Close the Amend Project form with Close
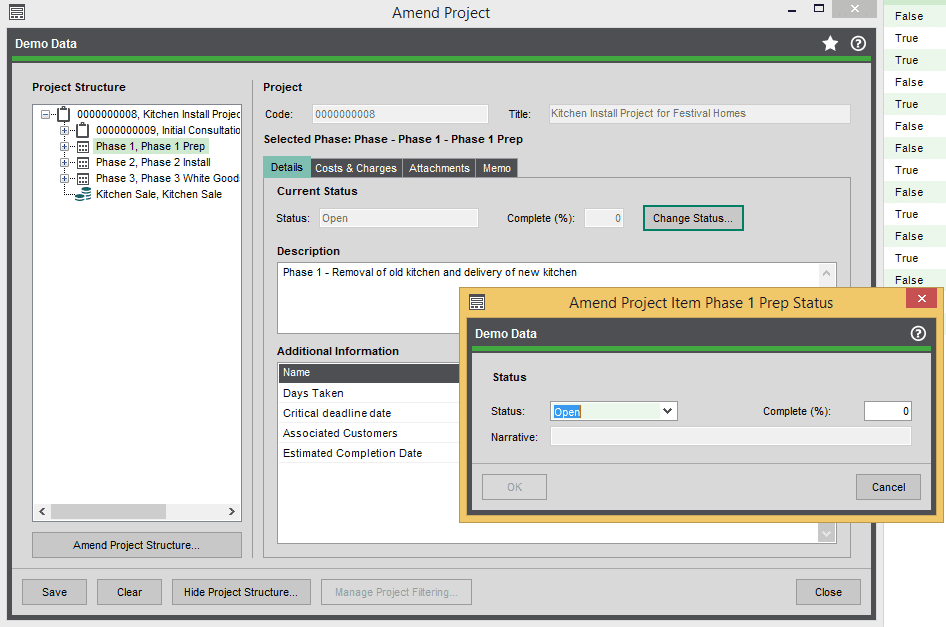 828,592
